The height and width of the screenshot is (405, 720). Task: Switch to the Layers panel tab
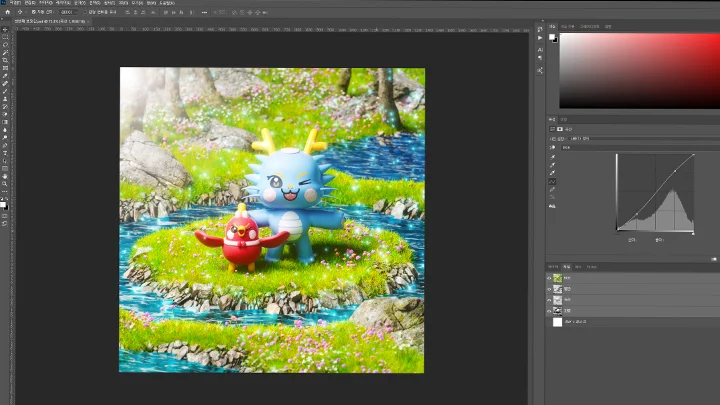pyautogui.click(x=553, y=267)
